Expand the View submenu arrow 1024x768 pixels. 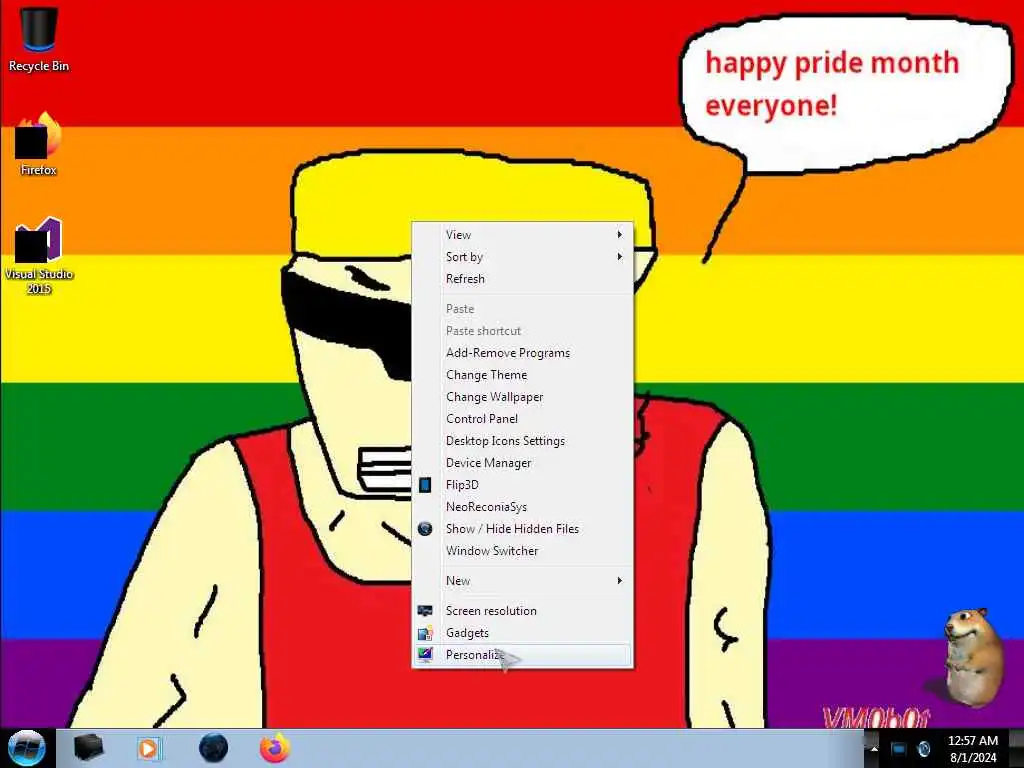coord(620,234)
